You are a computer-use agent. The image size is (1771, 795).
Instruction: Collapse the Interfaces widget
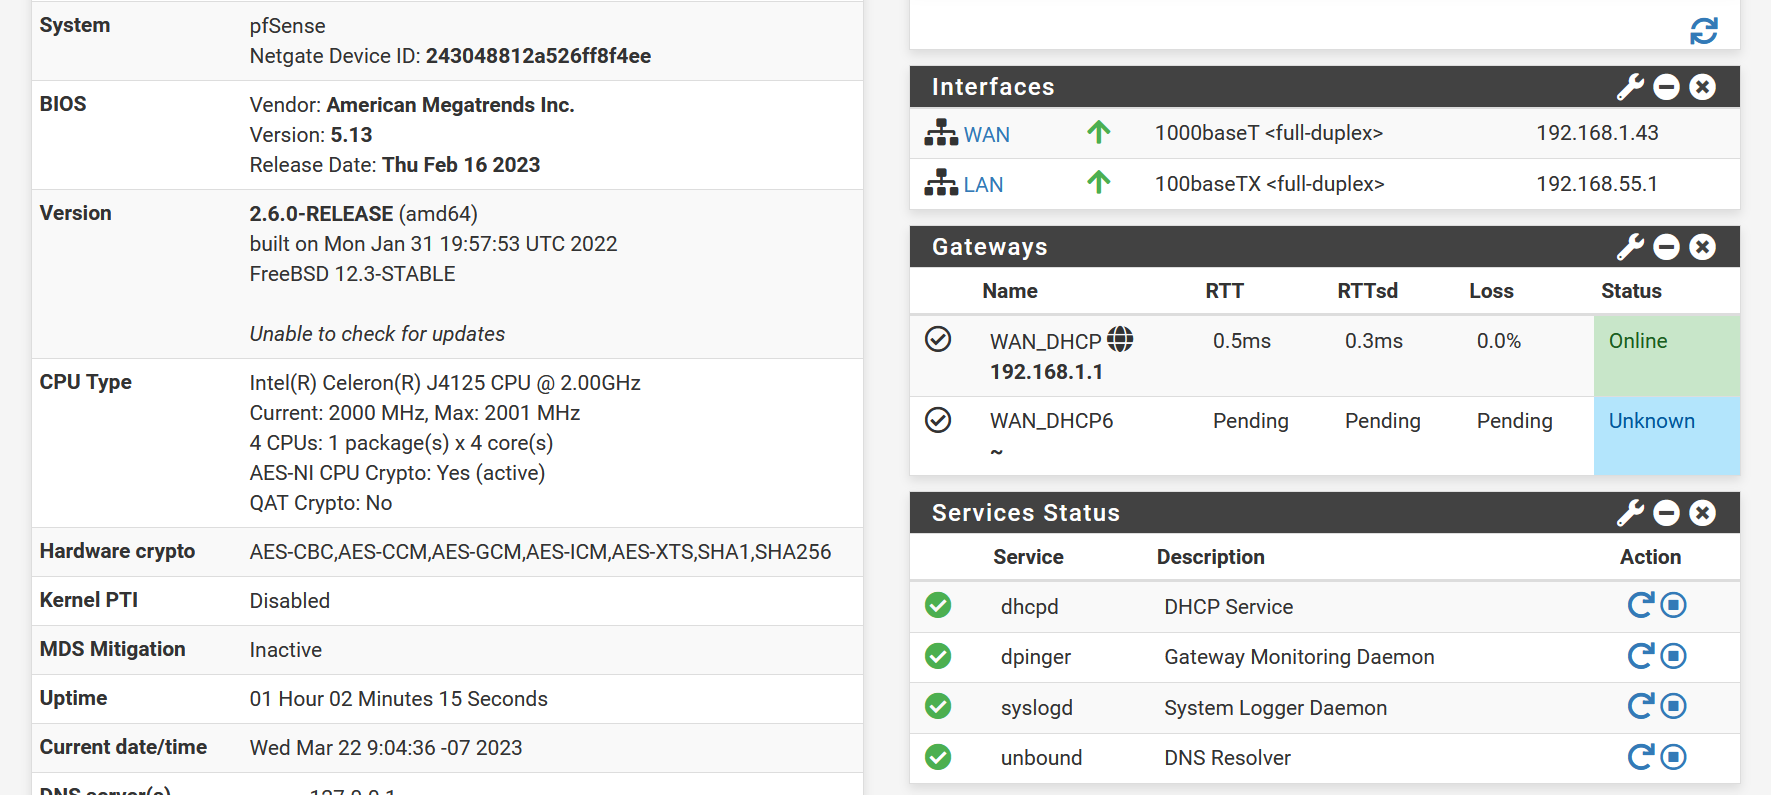pyautogui.click(x=1666, y=87)
